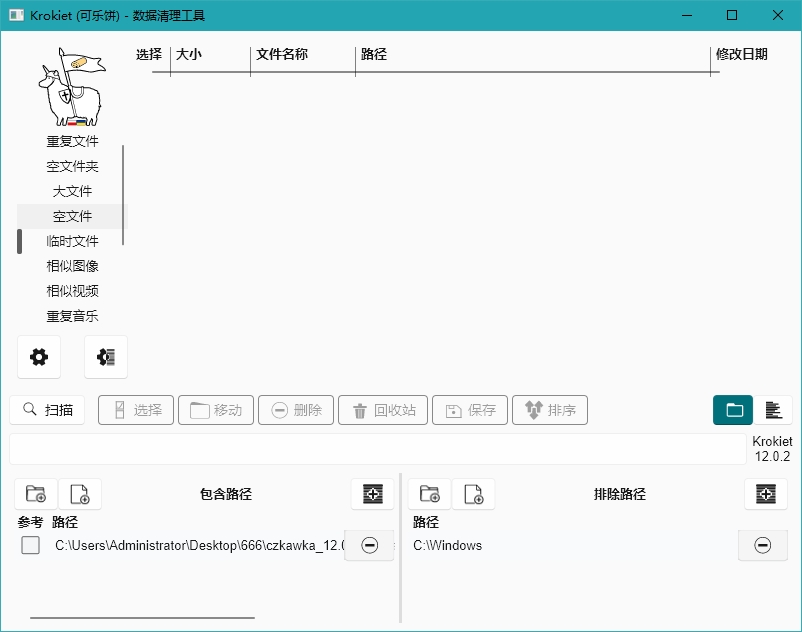Image resolution: width=802 pixels, height=632 pixels.
Task: Select the 空文件 tool
Action: 72,216
